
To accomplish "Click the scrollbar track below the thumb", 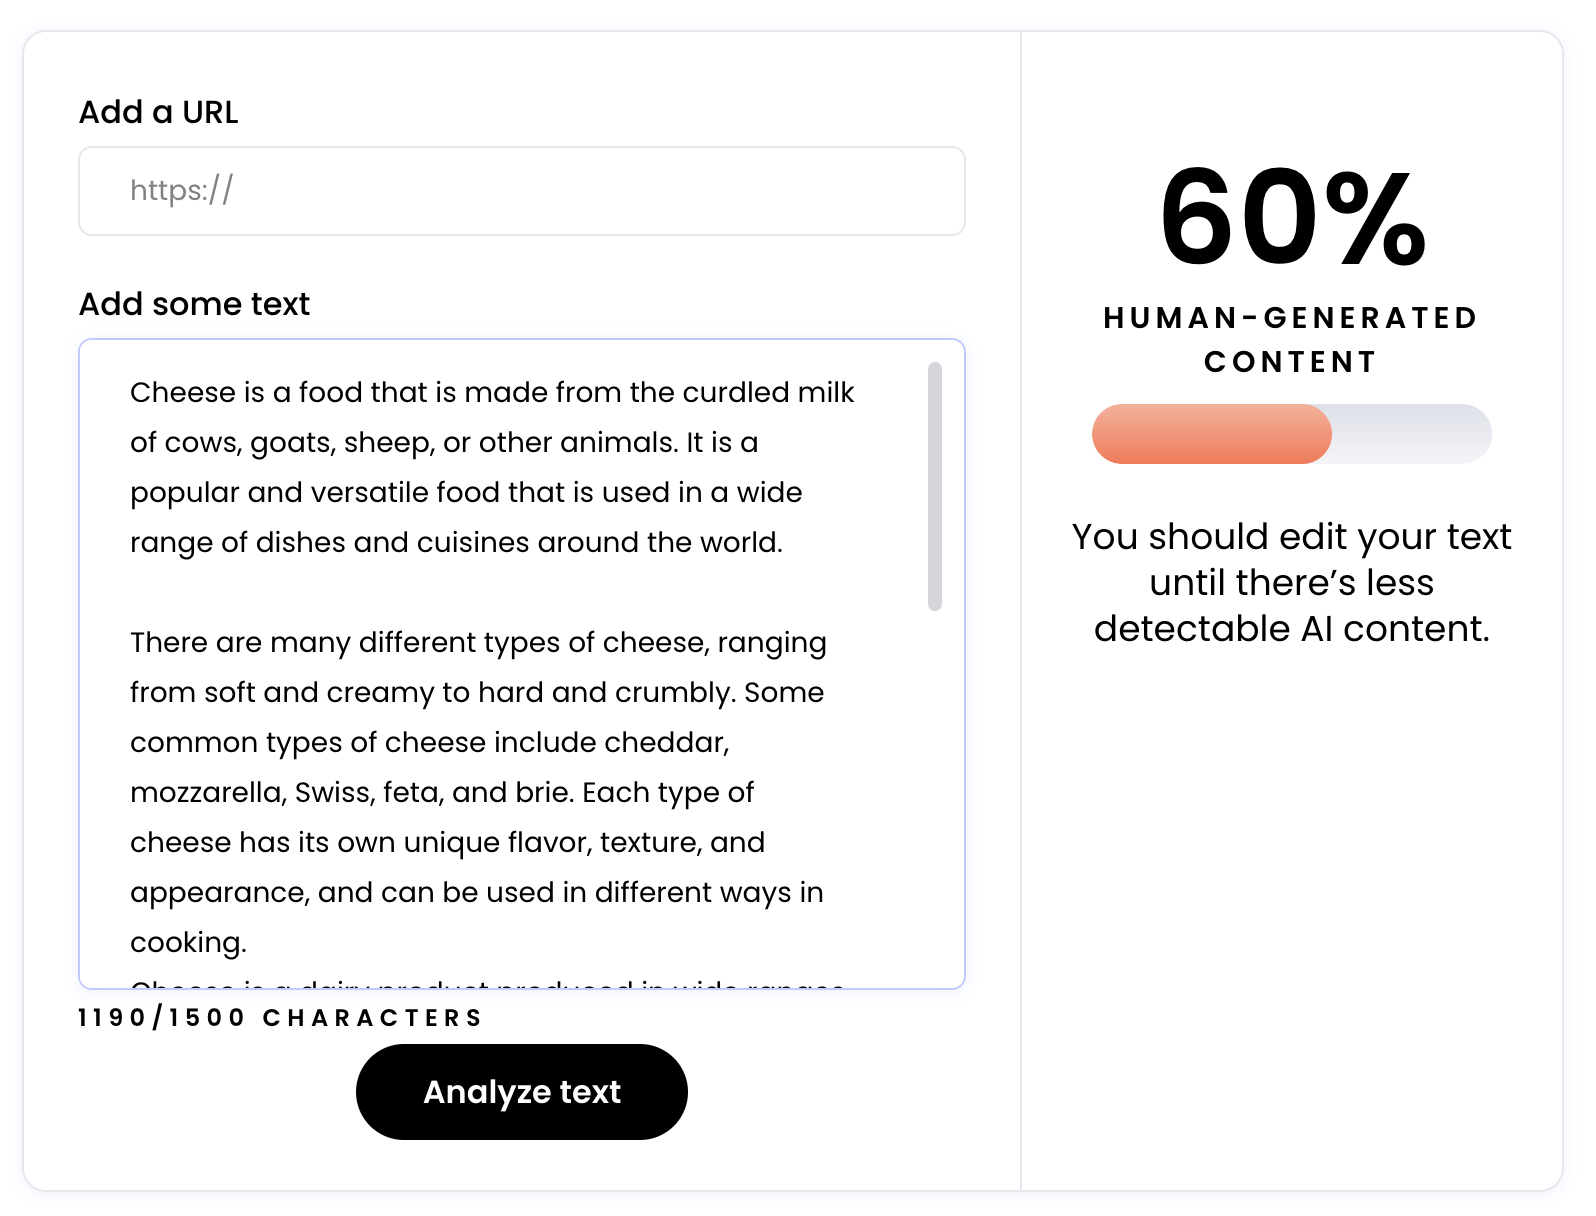I will (x=934, y=800).
